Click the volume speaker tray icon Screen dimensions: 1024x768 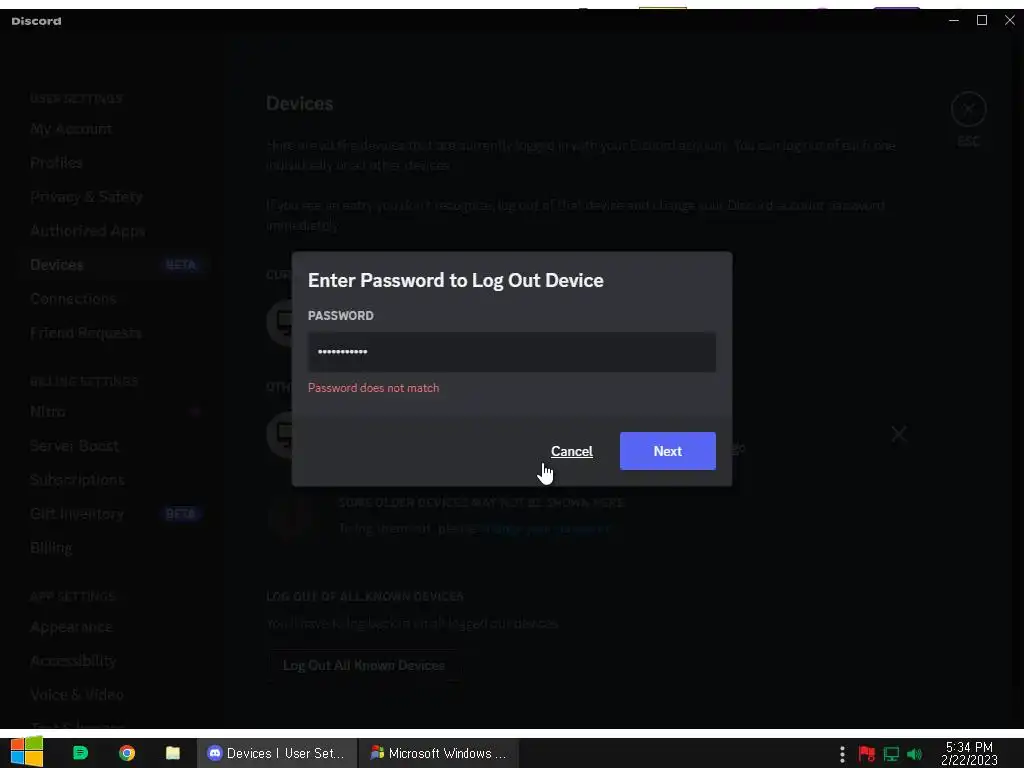pyautogui.click(x=914, y=754)
